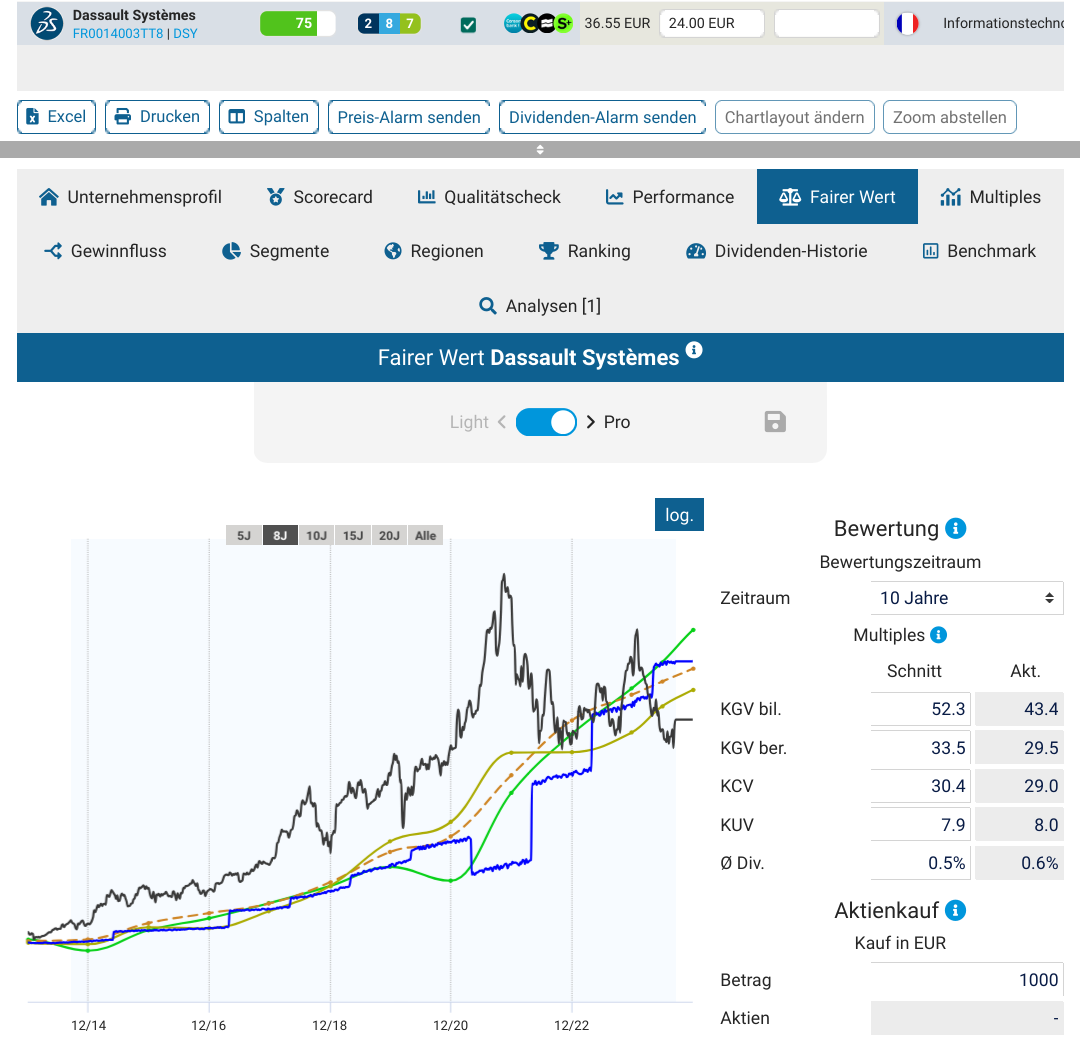The height and width of the screenshot is (1044, 1080).
Task: Click the 24.00 EUR input field
Action: point(712,23)
